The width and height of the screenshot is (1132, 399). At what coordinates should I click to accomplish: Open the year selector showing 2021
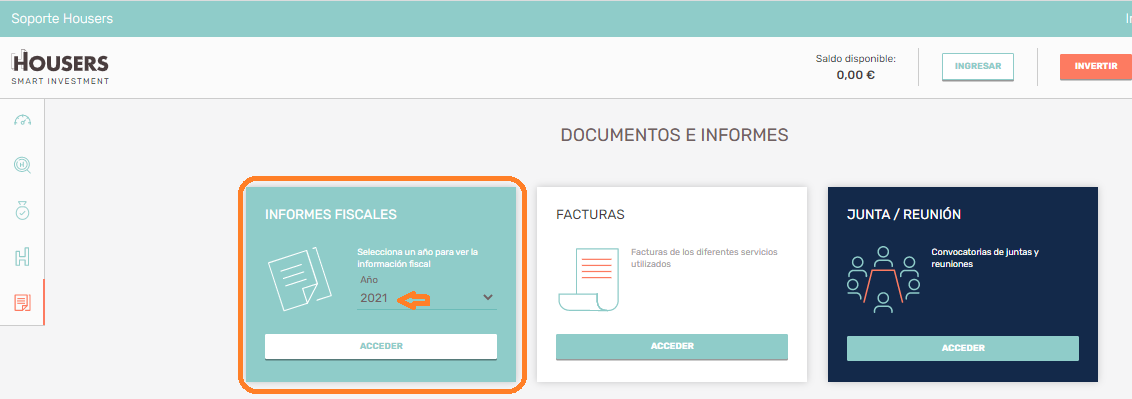coord(427,298)
